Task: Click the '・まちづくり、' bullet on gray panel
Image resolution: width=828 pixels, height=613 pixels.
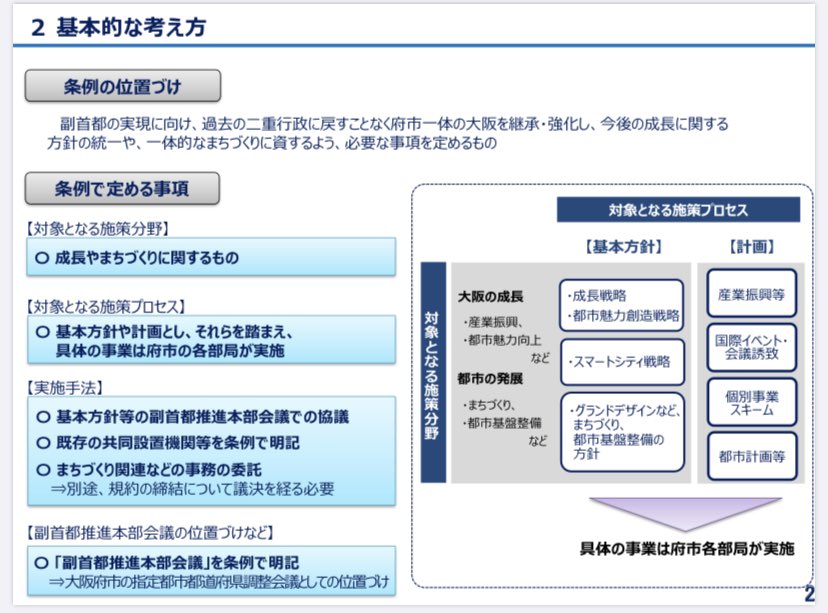Action: (x=490, y=405)
